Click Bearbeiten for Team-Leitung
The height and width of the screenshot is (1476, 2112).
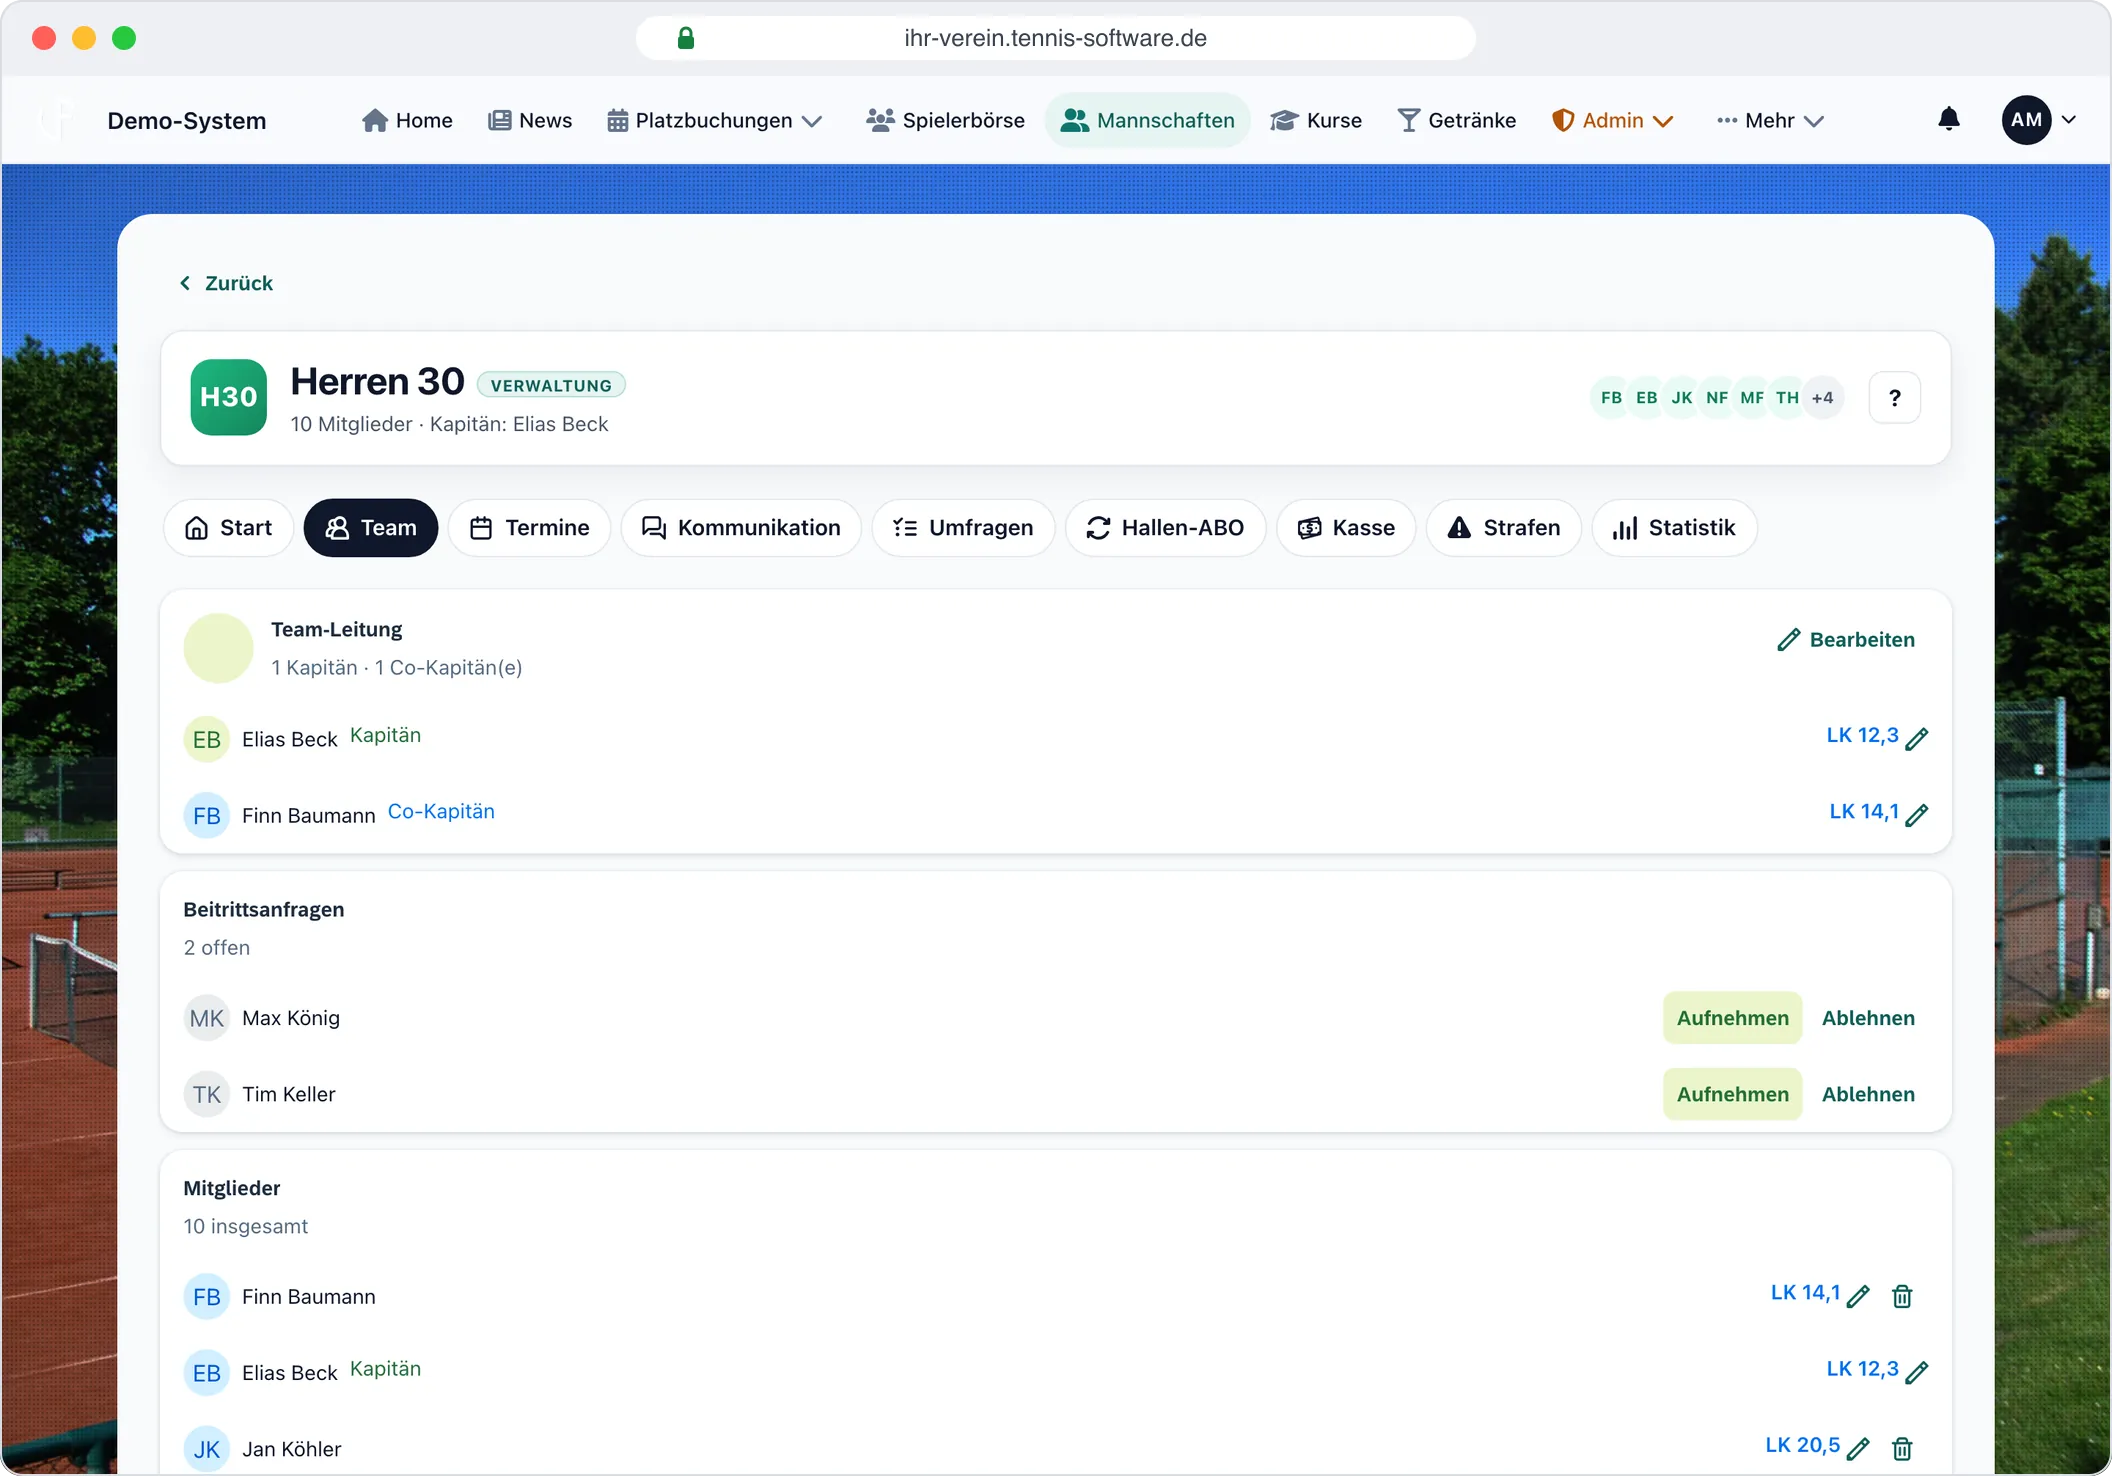[x=1846, y=640]
